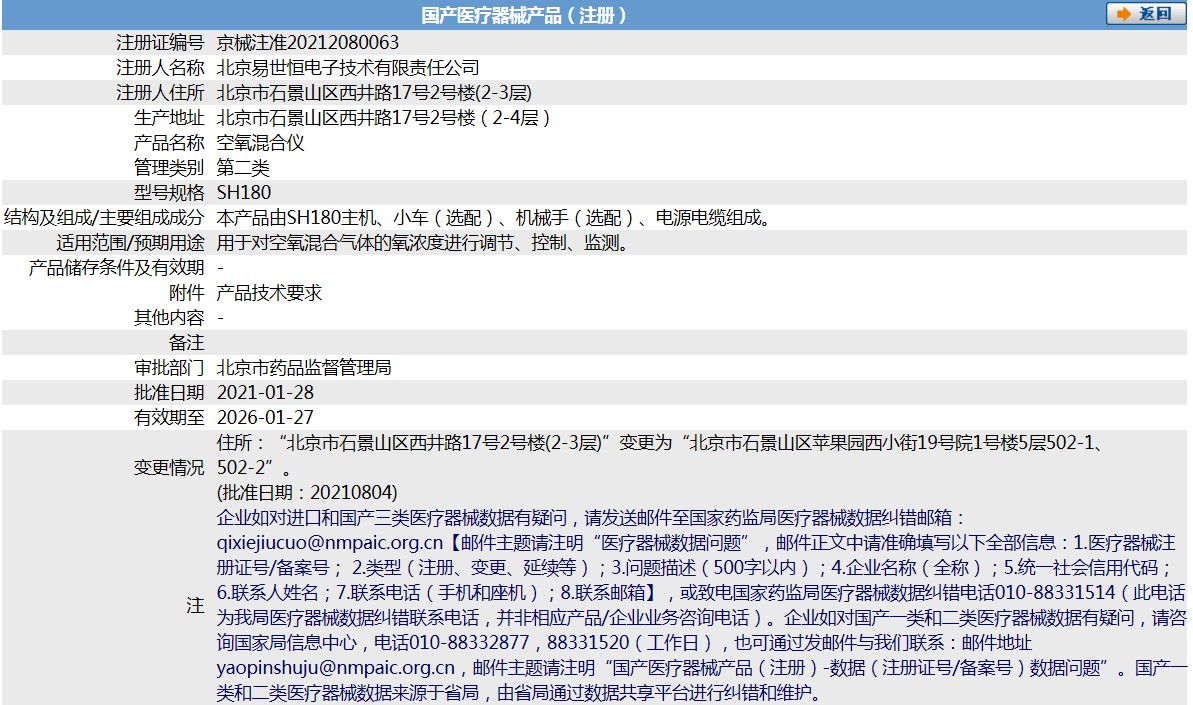Click phone number 010-88332877

[x=469, y=643]
